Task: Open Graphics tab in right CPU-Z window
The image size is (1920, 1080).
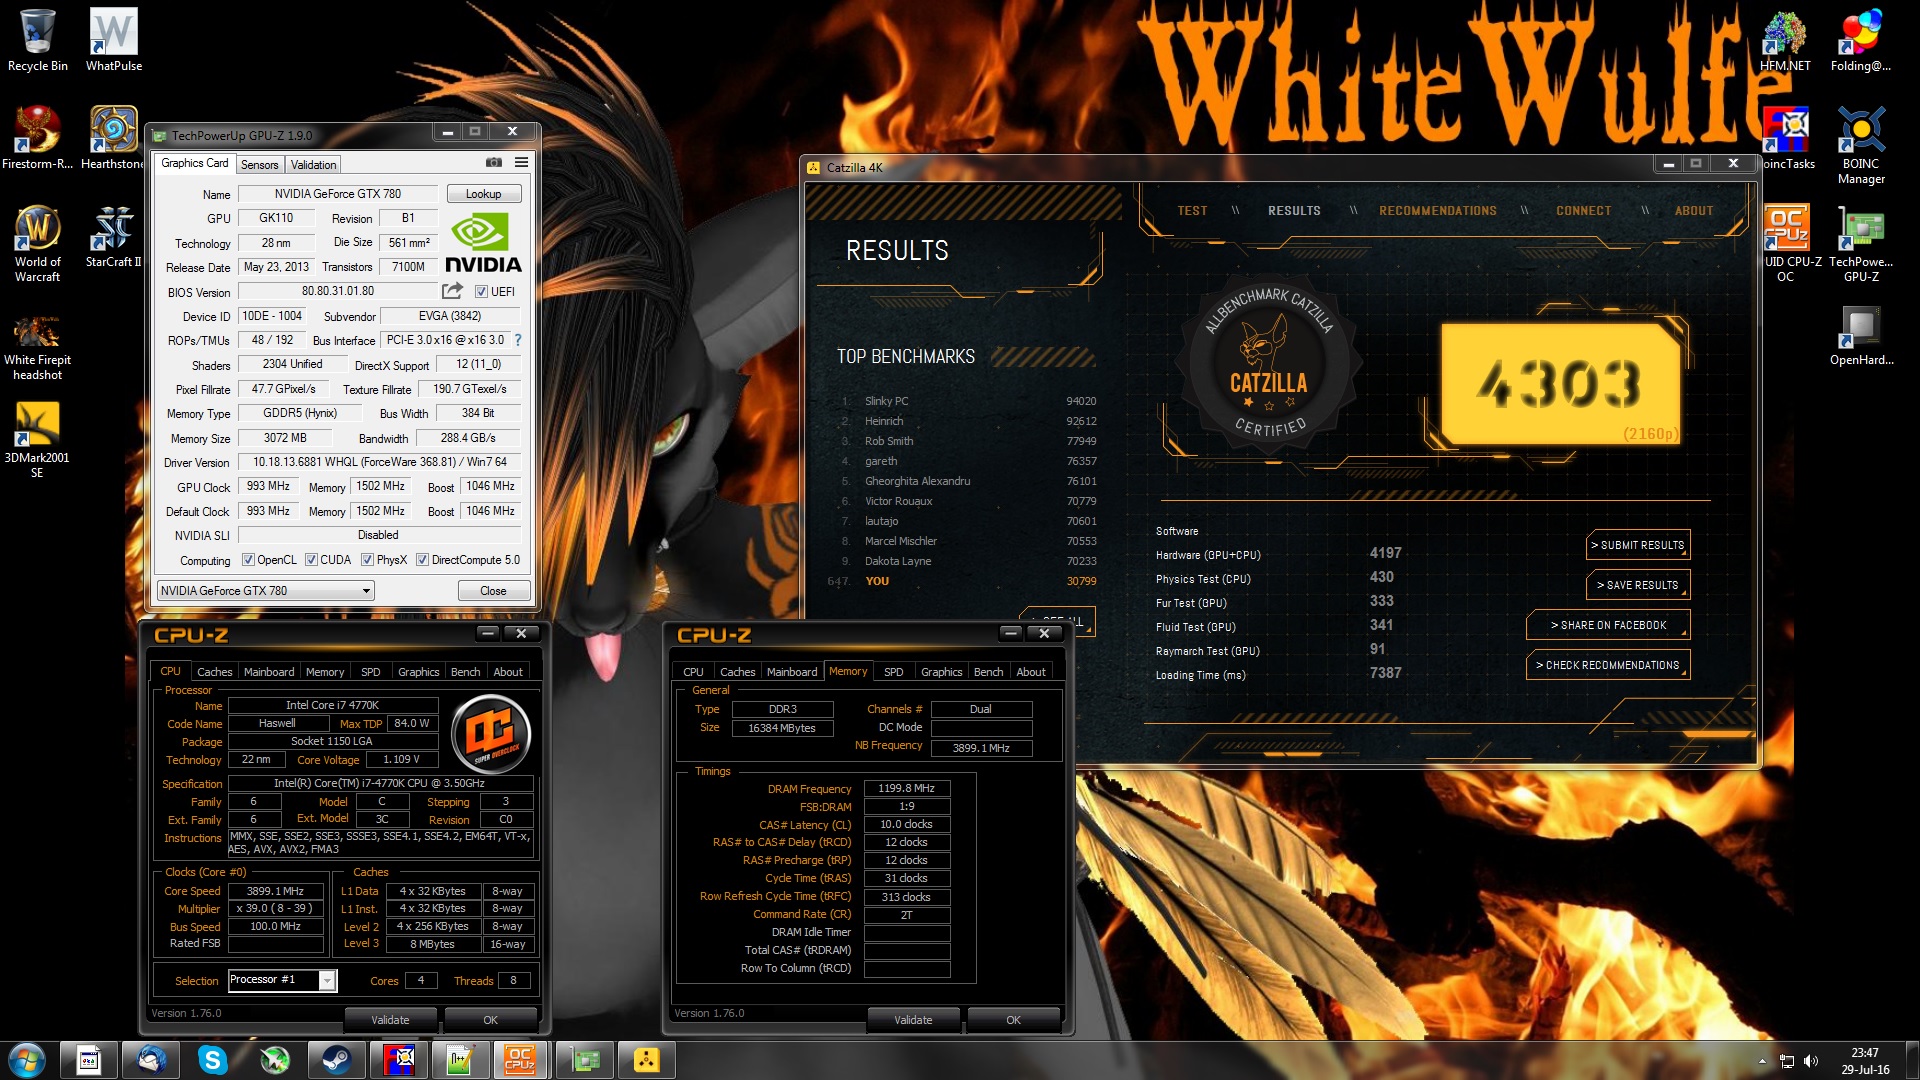Action: 942,672
